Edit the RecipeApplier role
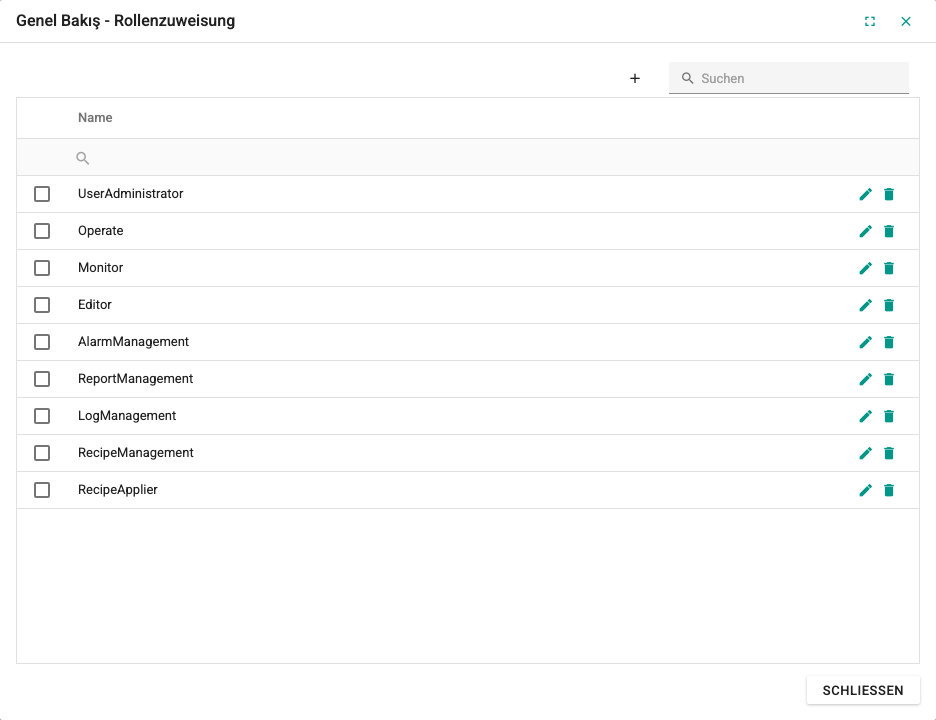 tap(865, 490)
